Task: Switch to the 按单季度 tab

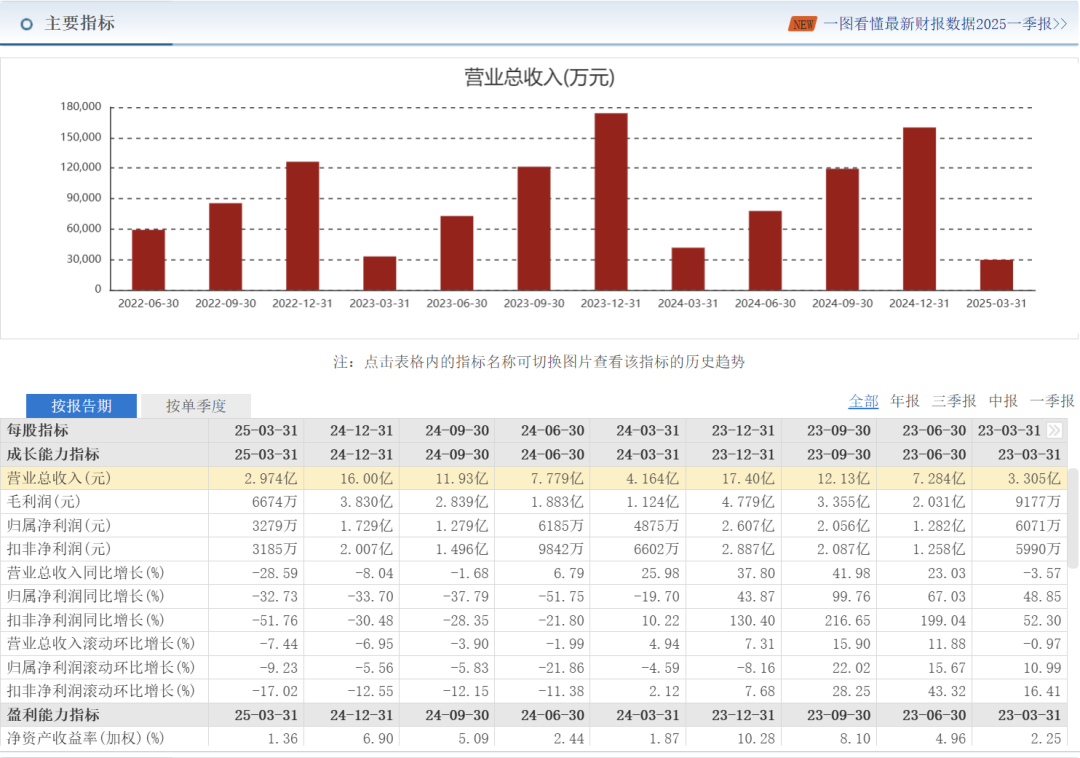Action: click(196, 406)
